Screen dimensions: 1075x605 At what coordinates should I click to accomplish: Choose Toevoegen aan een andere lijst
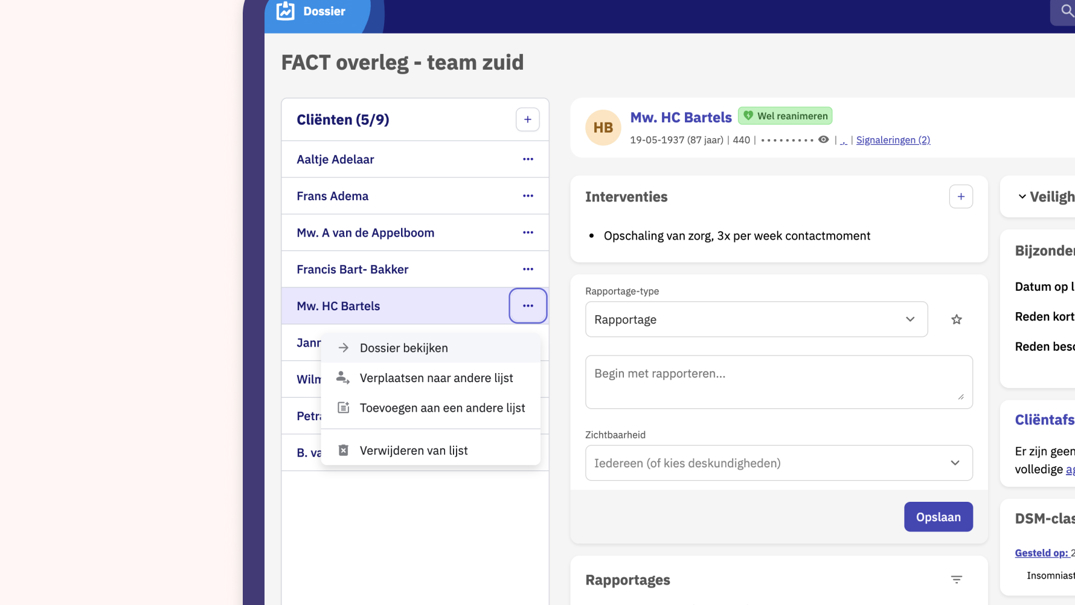click(442, 408)
